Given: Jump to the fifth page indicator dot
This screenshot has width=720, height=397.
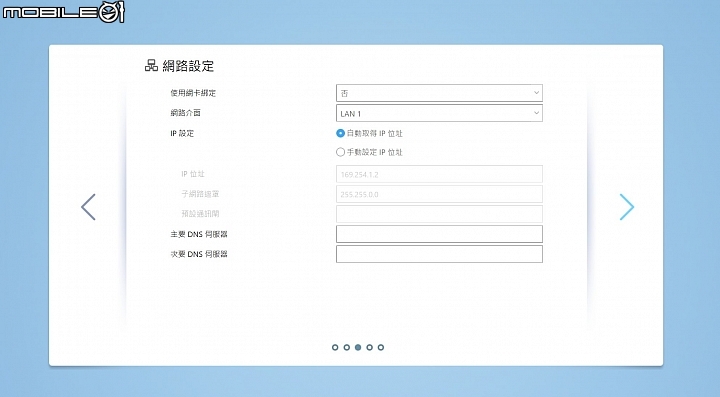Looking at the screenshot, I should 381,347.
